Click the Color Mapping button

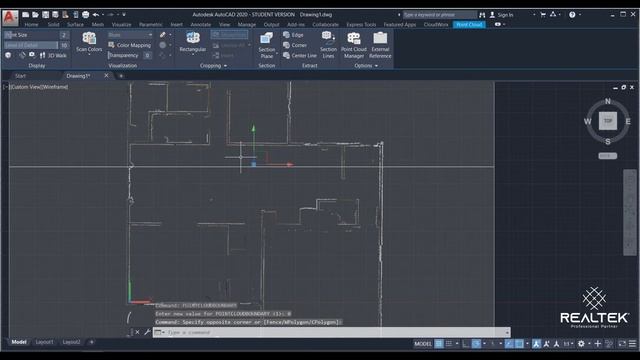click(130, 45)
